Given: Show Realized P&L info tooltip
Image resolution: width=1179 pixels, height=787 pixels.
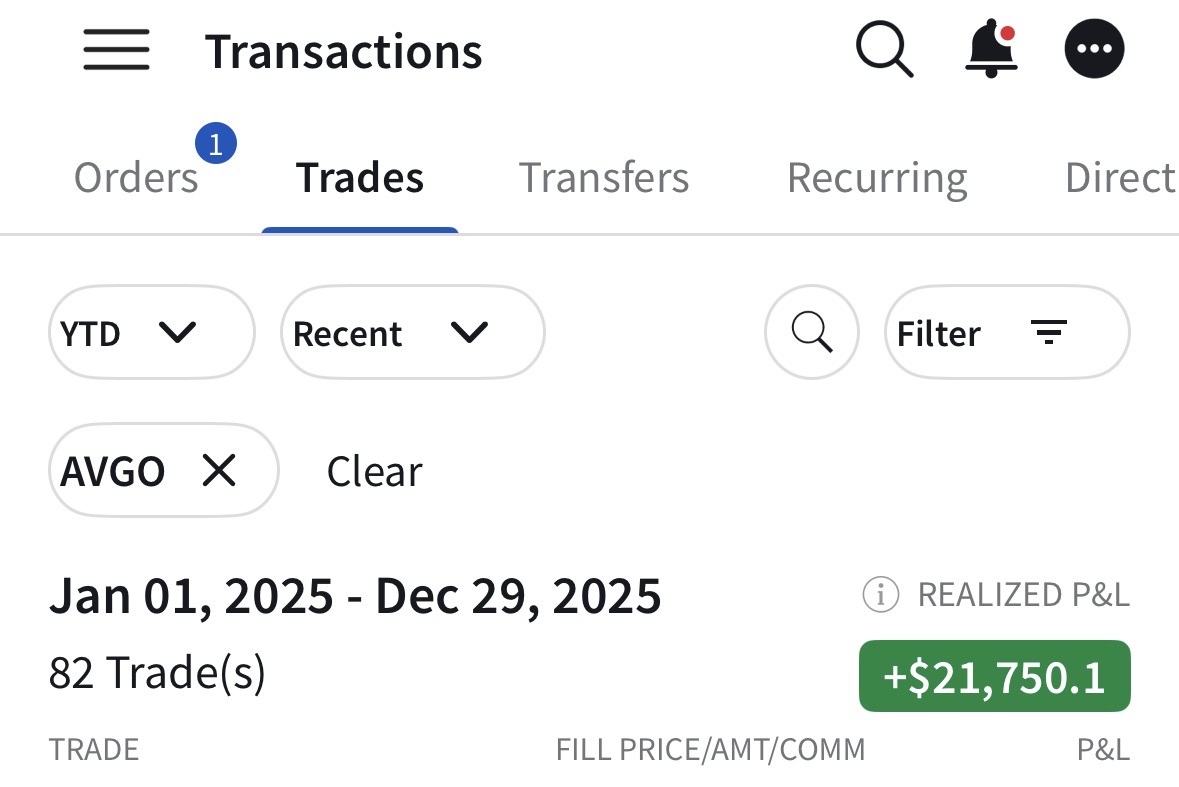Looking at the screenshot, I should tap(880, 595).
